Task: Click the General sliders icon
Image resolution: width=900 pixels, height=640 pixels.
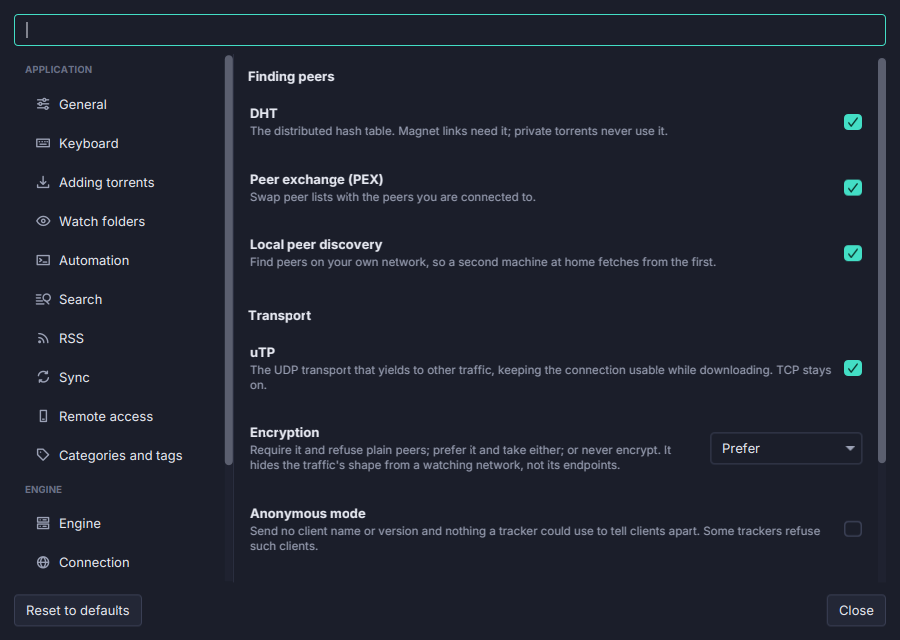Action: 43,104
